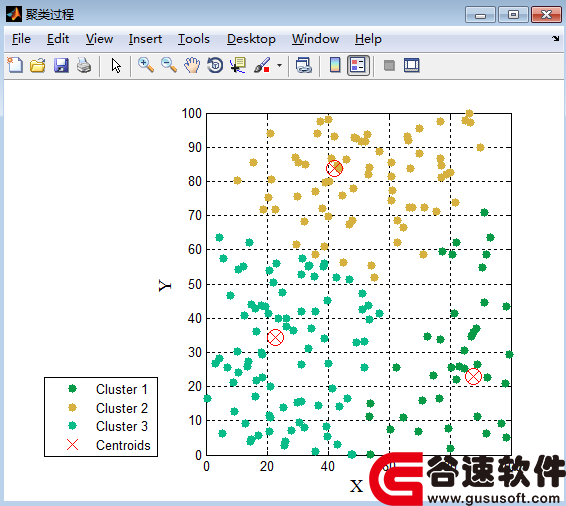Image resolution: width=566 pixels, height=506 pixels.
Task: Click the centroid marker of the dark green cluster
Action: (473, 376)
